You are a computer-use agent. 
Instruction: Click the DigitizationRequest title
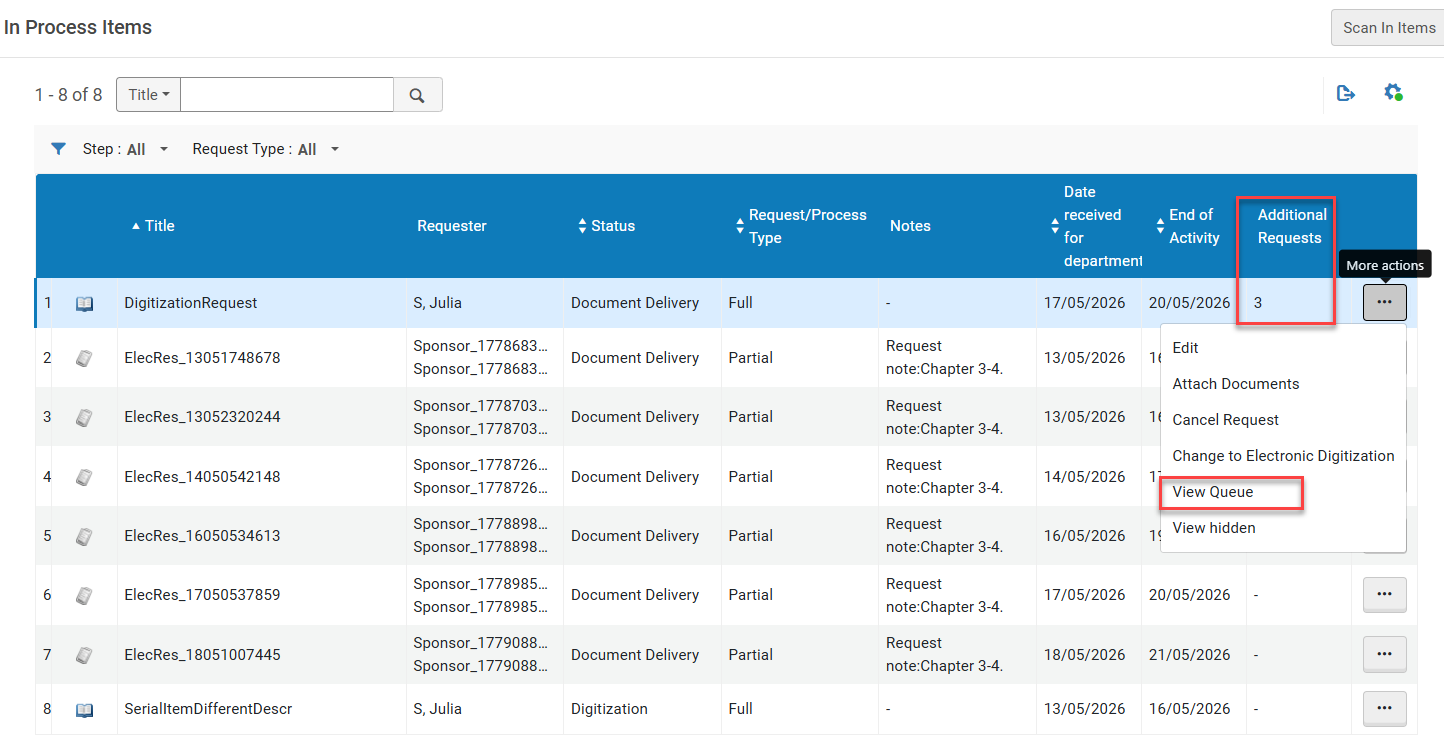pos(191,303)
